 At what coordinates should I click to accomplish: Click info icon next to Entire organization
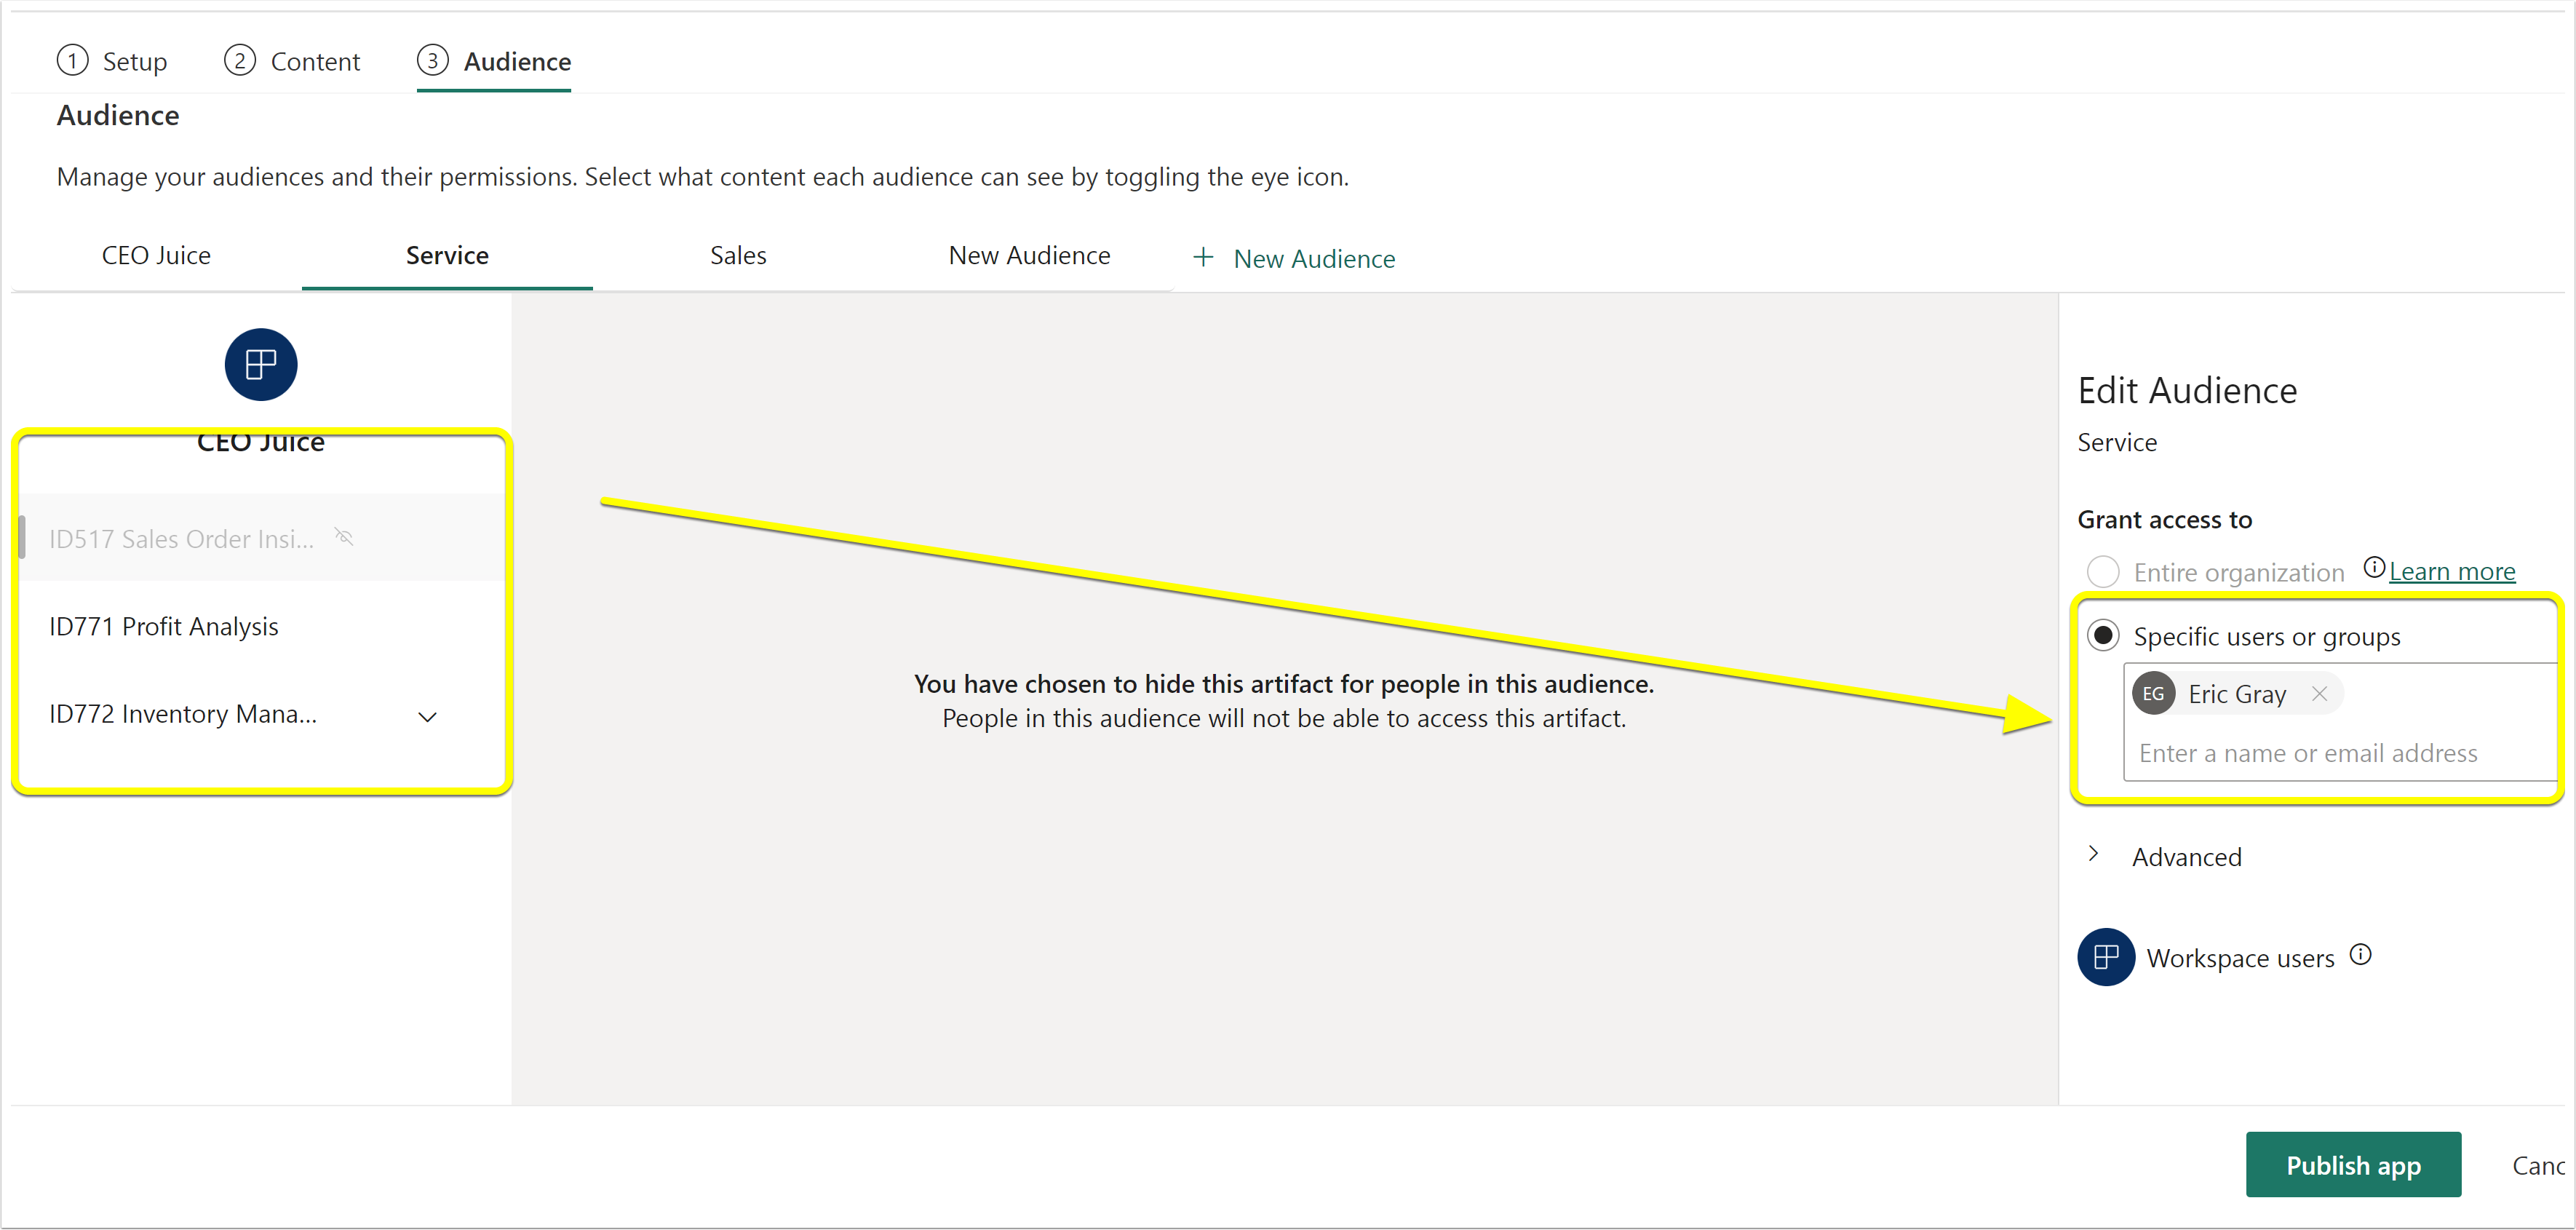pyautogui.click(x=2373, y=568)
